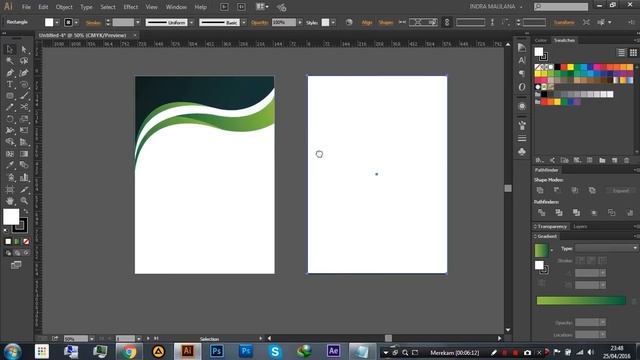Open the stroke weight dropdown
The image size is (640, 360).
(138, 22)
